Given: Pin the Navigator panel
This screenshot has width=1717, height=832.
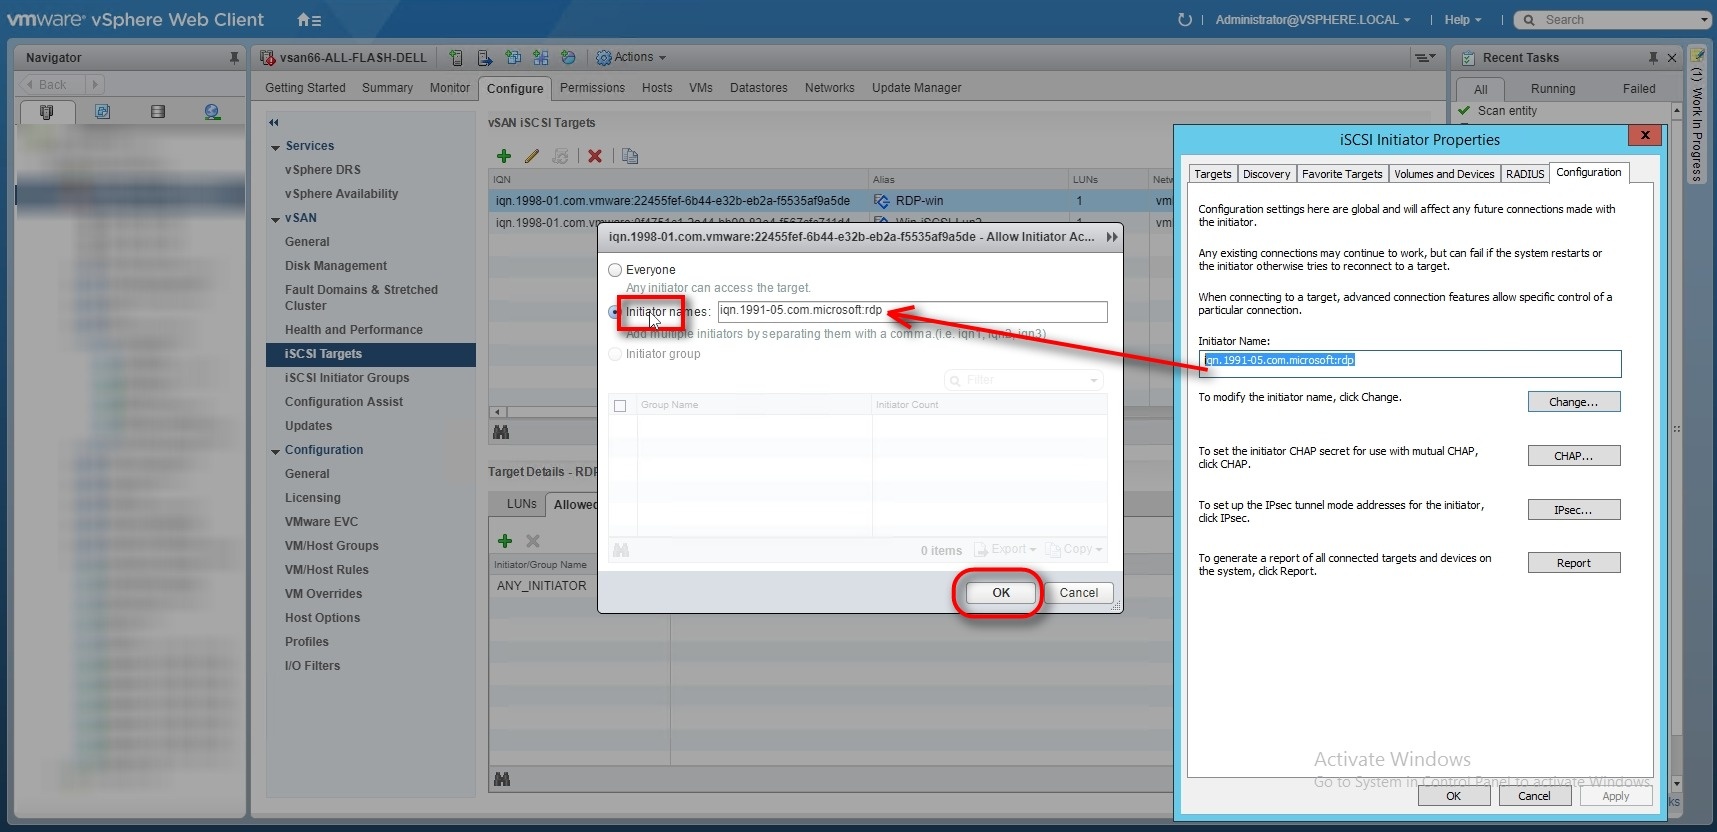Looking at the screenshot, I should 234,58.
